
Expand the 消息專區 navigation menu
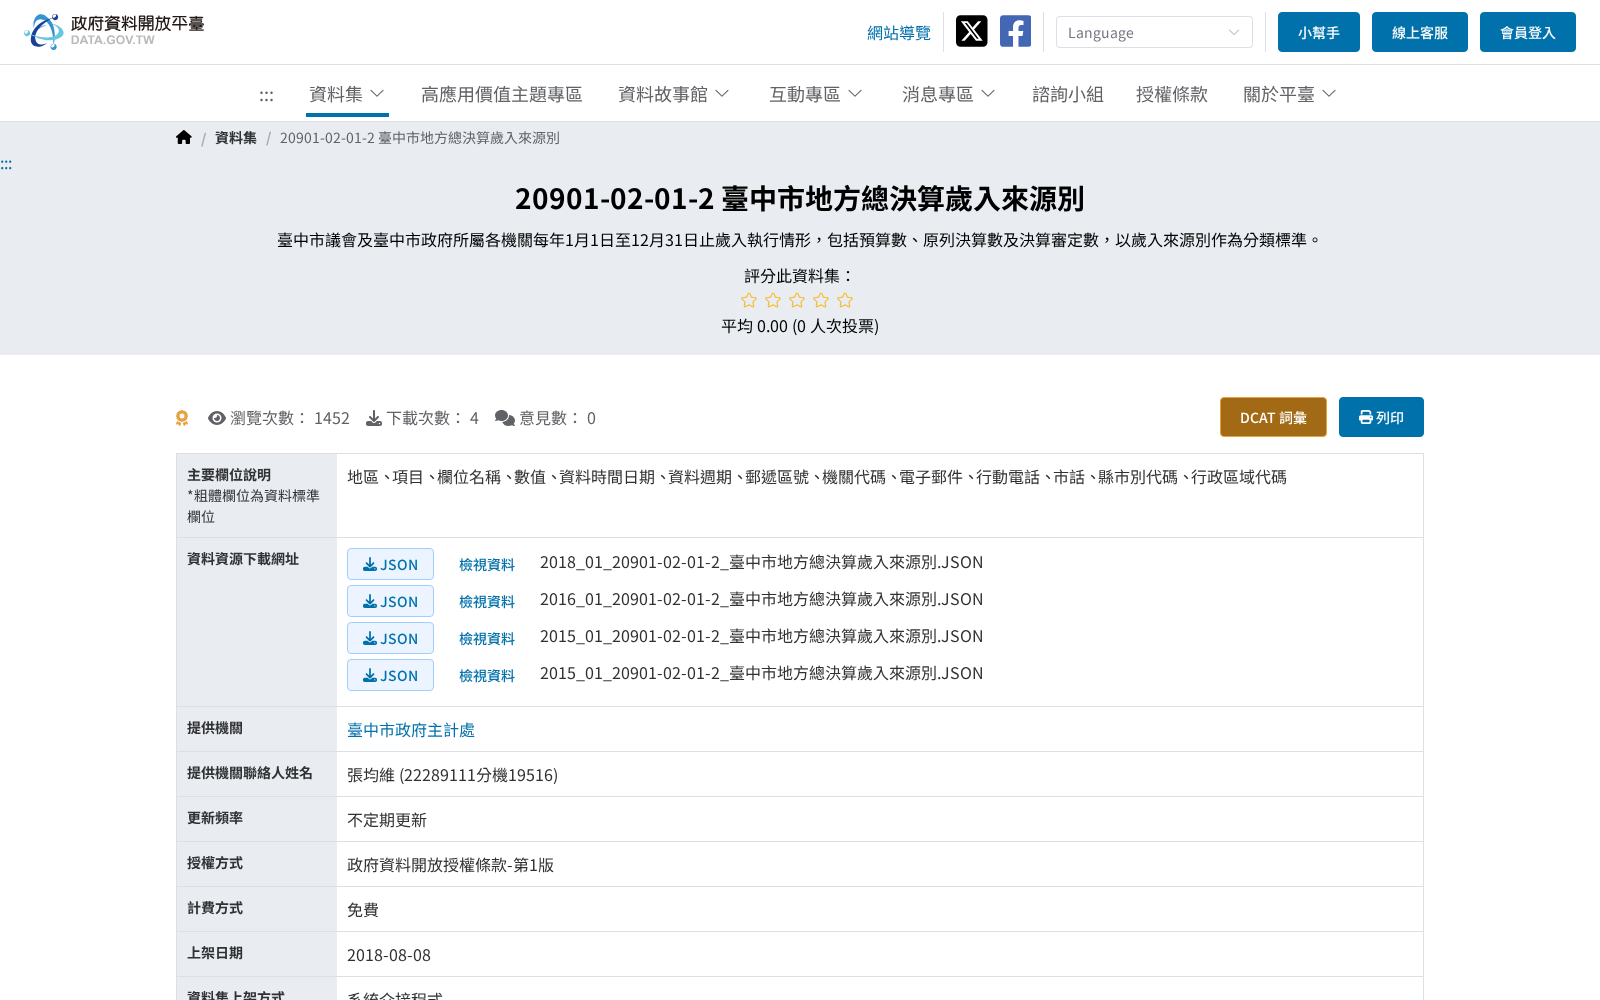click(949, 94)
